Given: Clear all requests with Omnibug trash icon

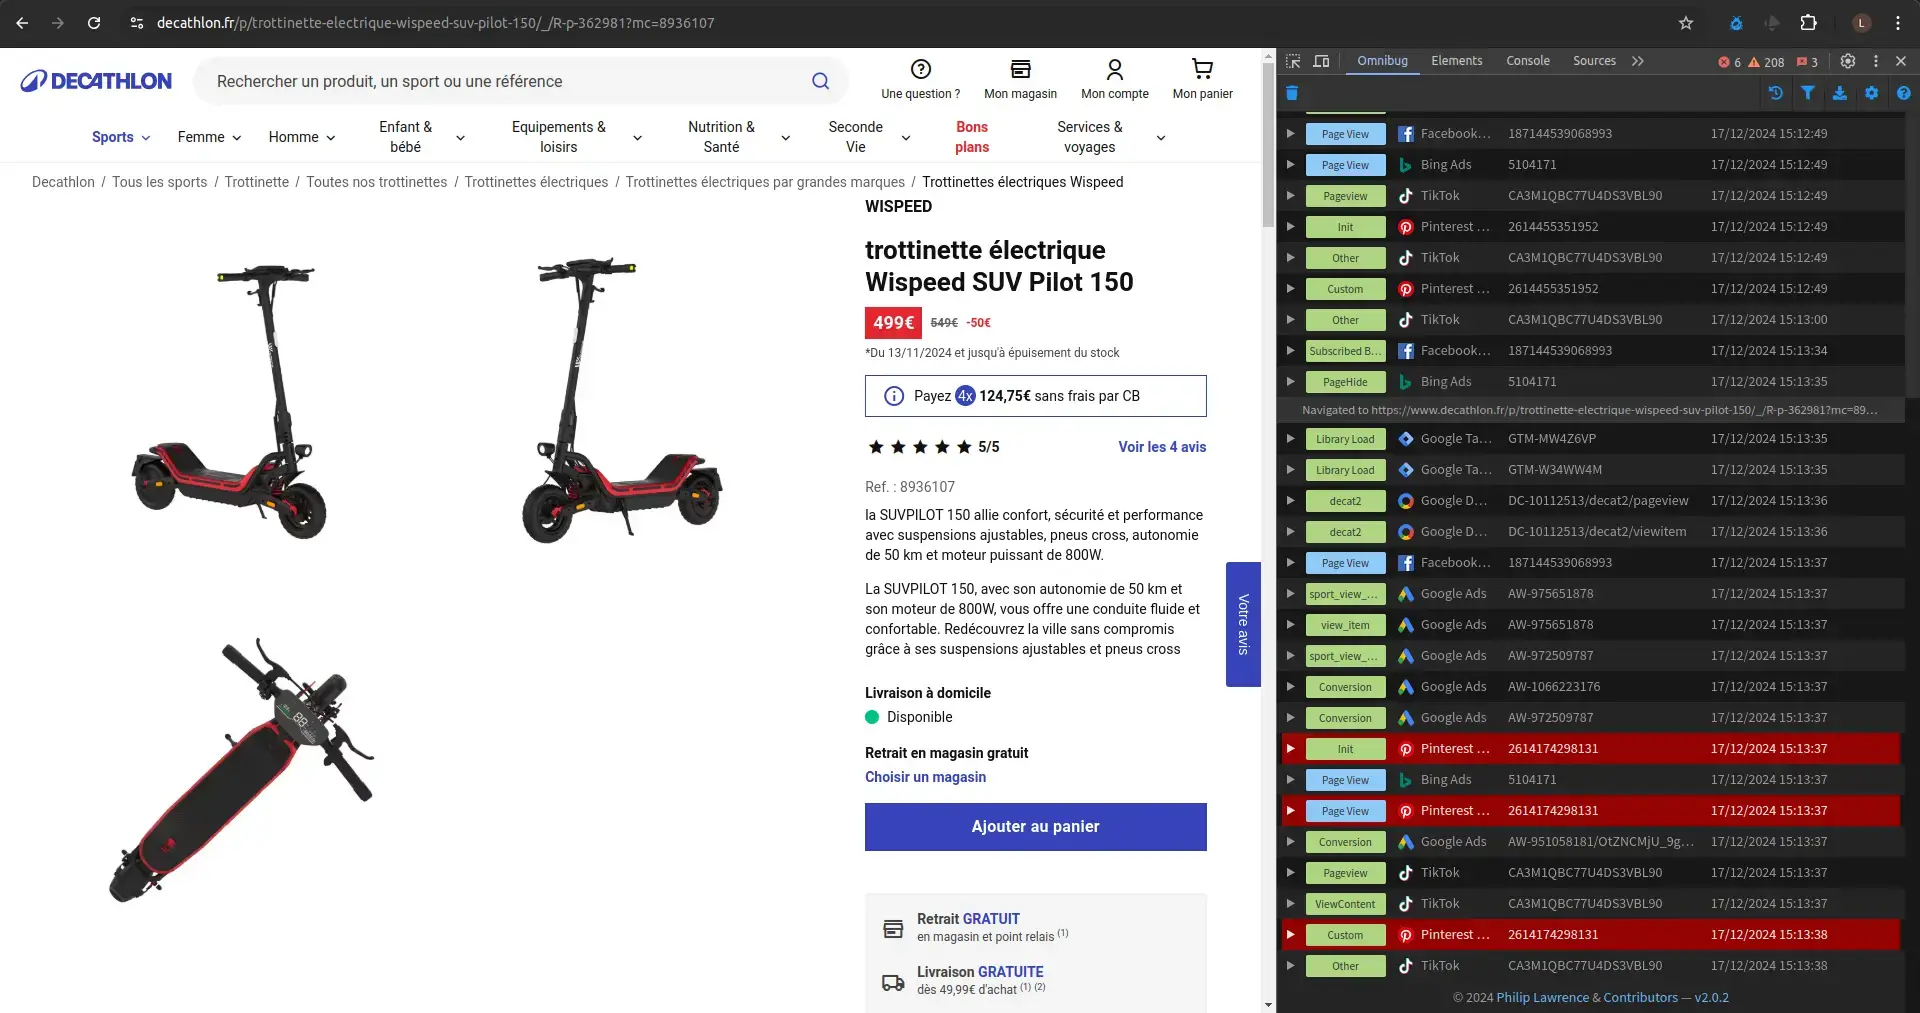Looking at the screenshot, I should (1292, 93).
